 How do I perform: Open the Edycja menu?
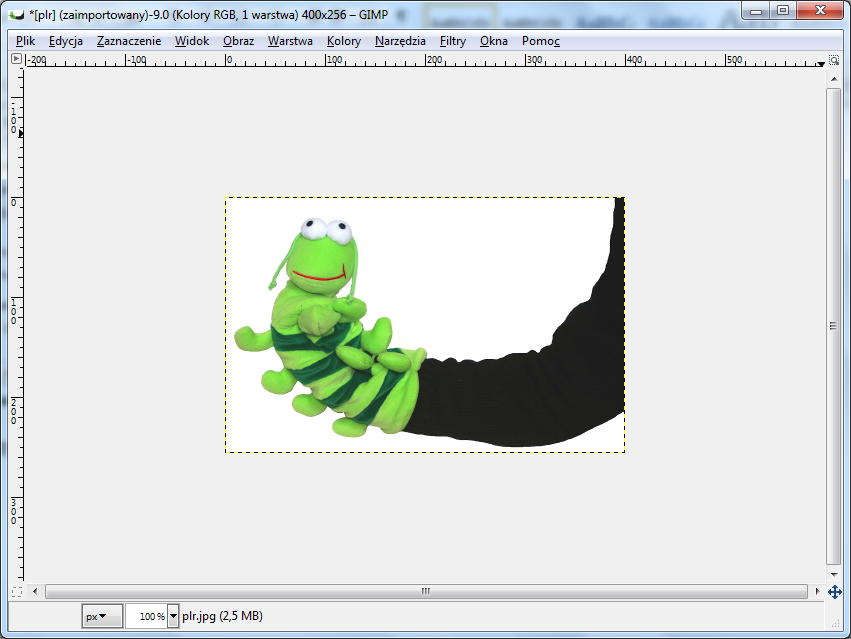coord(66,41)
